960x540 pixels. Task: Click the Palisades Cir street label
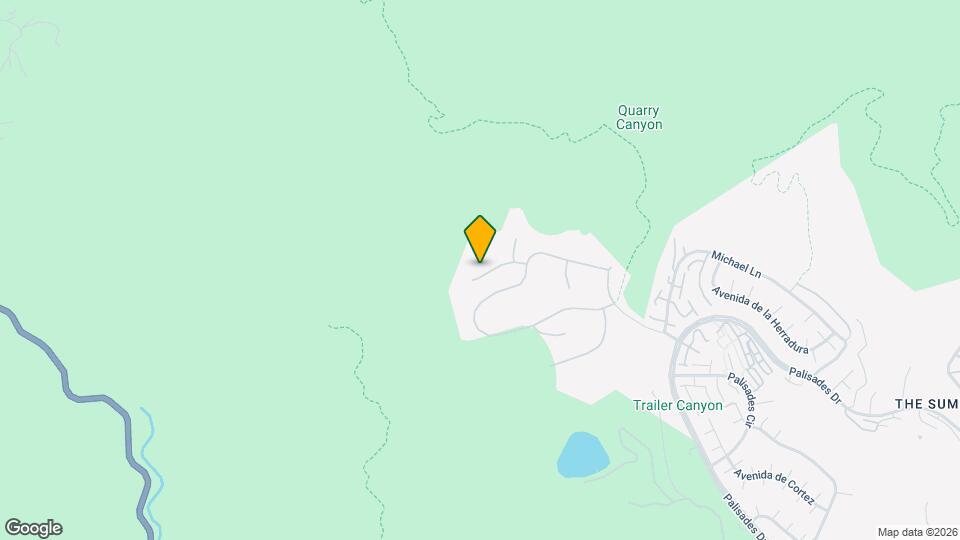click(742, 399)
